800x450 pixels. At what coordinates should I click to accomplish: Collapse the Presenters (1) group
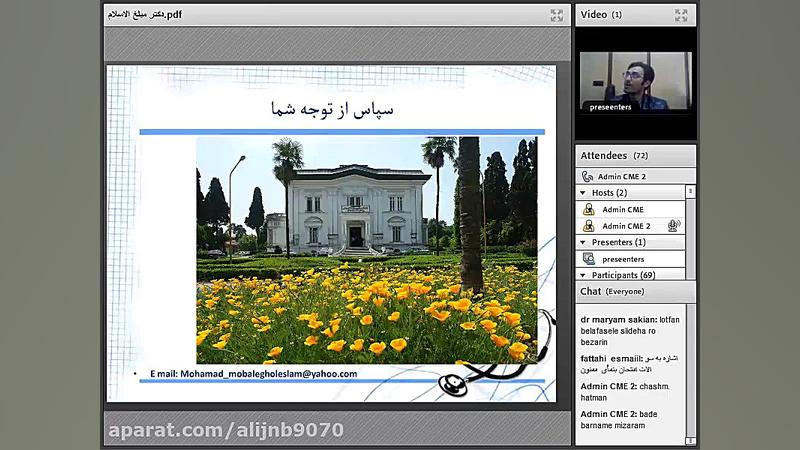583,242
